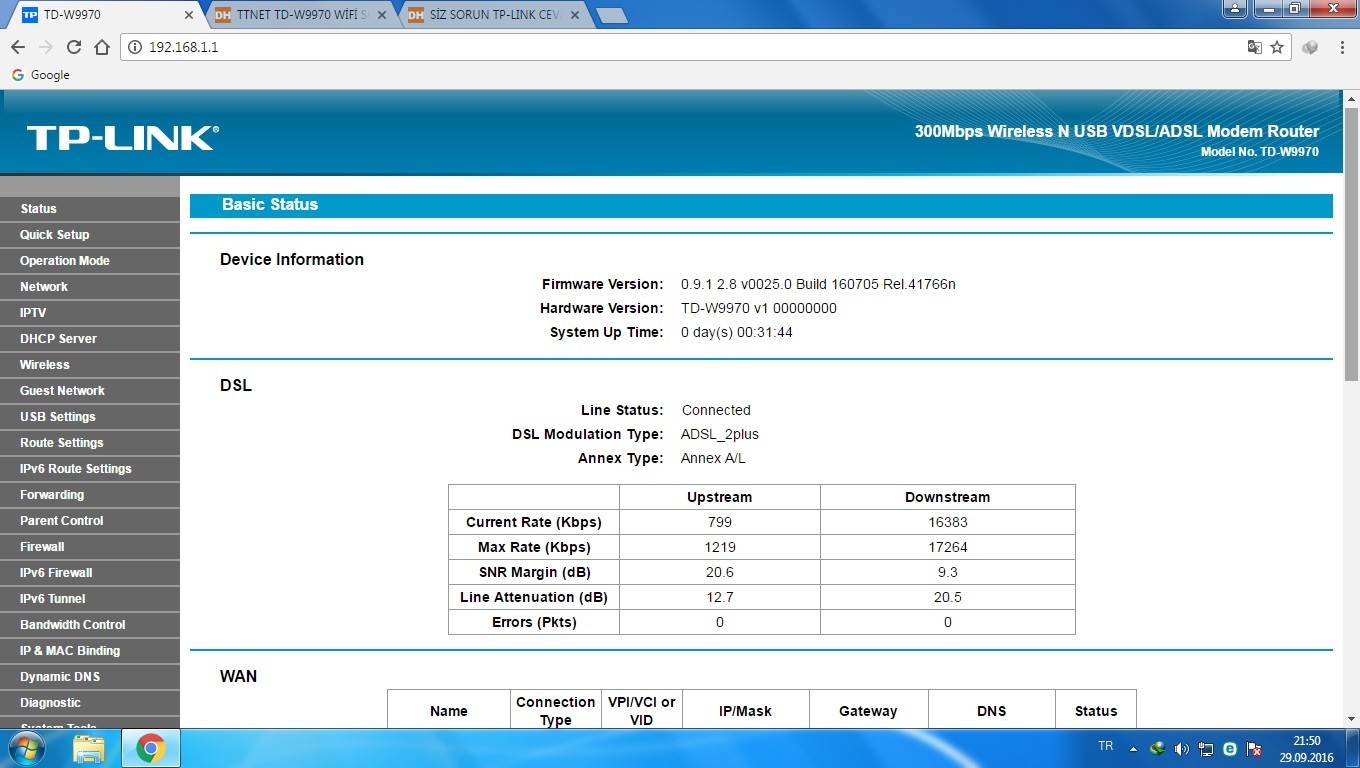Click the firmware version text
Screen dimensions: 1360x768
(x=818, y=284)
